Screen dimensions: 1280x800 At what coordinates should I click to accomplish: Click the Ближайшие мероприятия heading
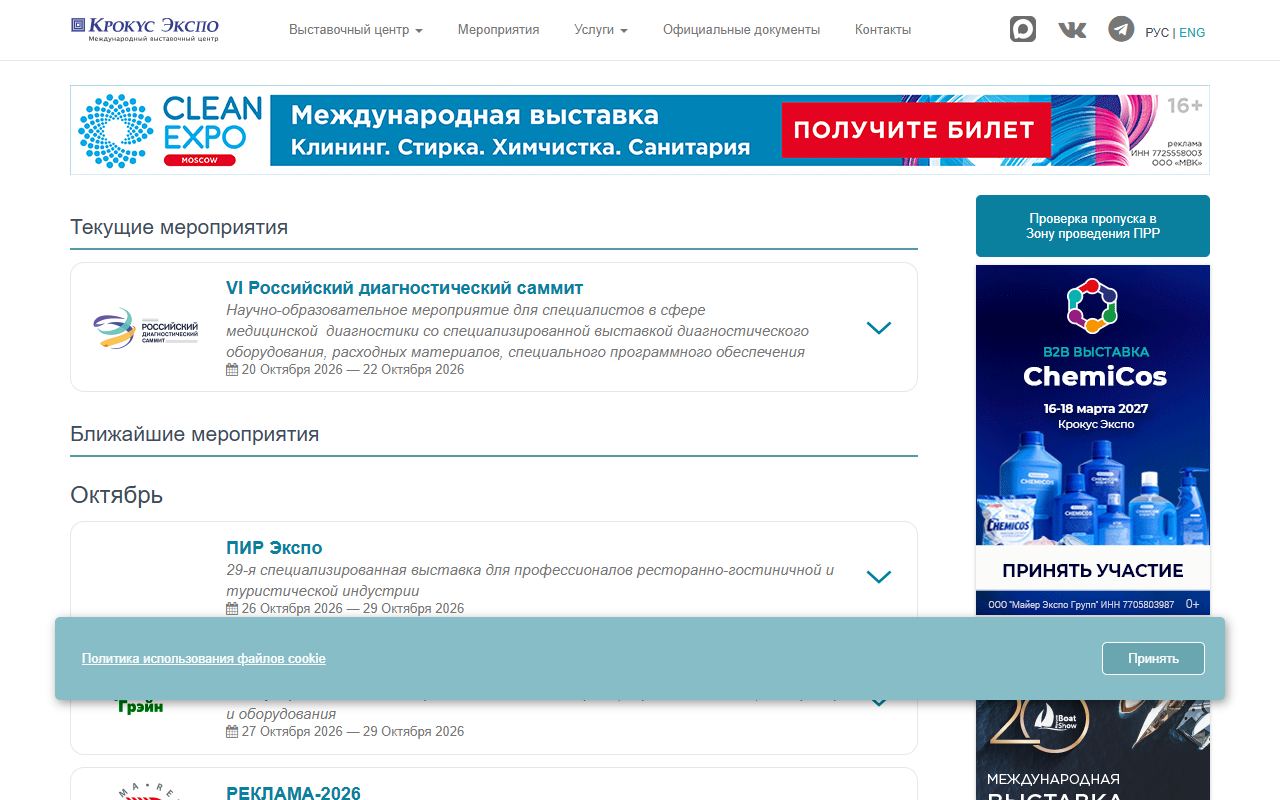(195, 434)
